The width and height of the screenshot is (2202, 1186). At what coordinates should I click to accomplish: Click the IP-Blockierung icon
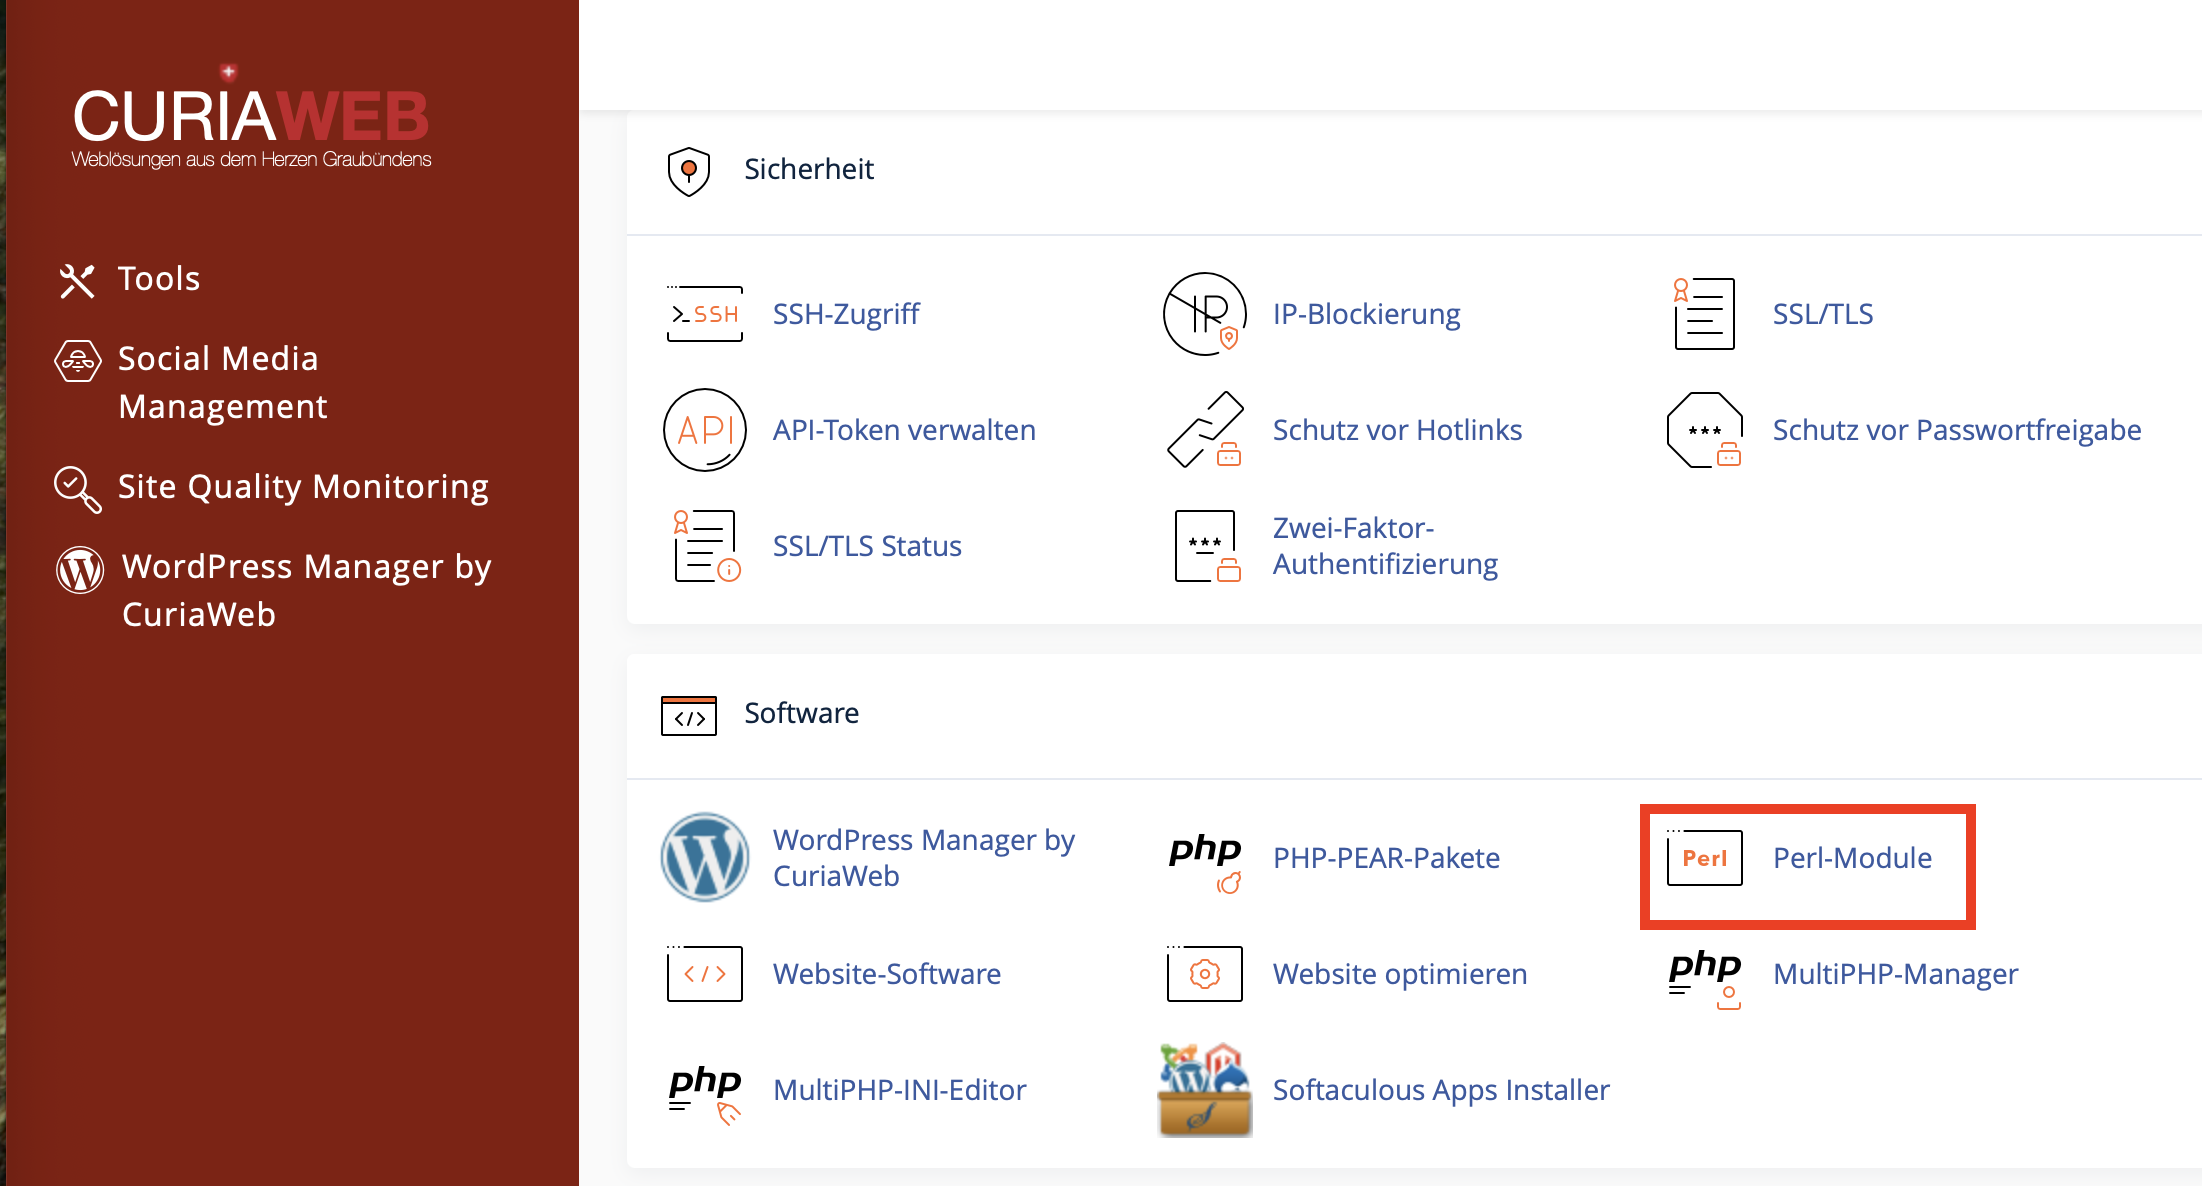(1205, 314)
